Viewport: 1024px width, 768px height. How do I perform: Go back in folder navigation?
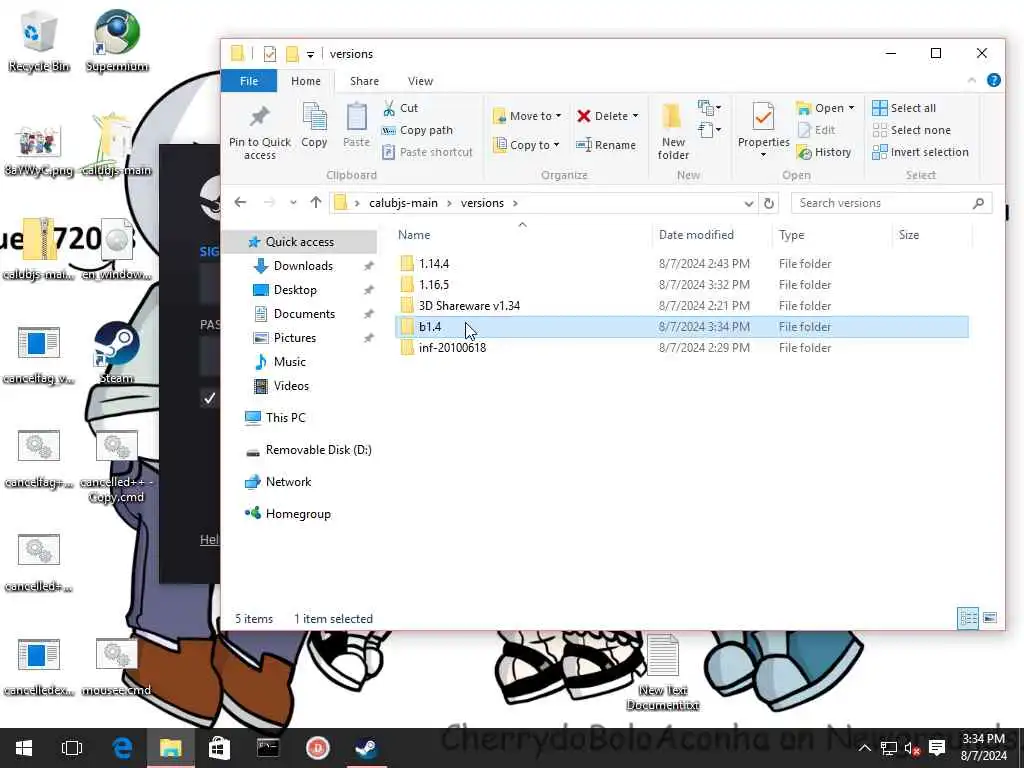pyautogui.click(x=240, y=202)
